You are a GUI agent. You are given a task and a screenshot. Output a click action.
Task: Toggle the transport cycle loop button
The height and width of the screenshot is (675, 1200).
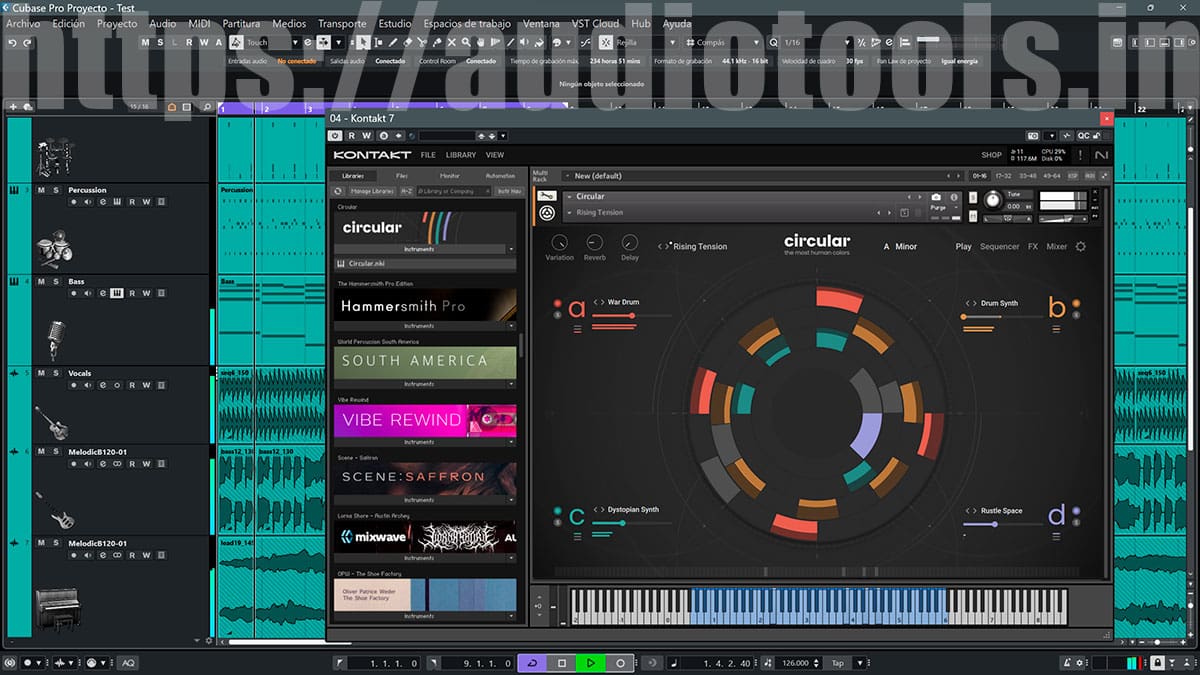(532, 663)
